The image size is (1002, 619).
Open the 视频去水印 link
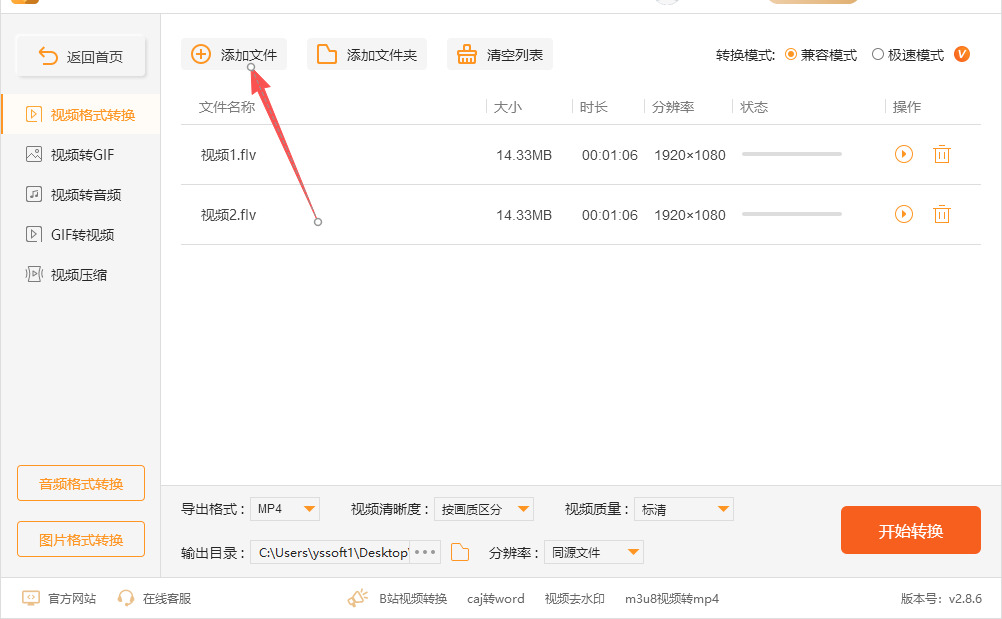574,599
